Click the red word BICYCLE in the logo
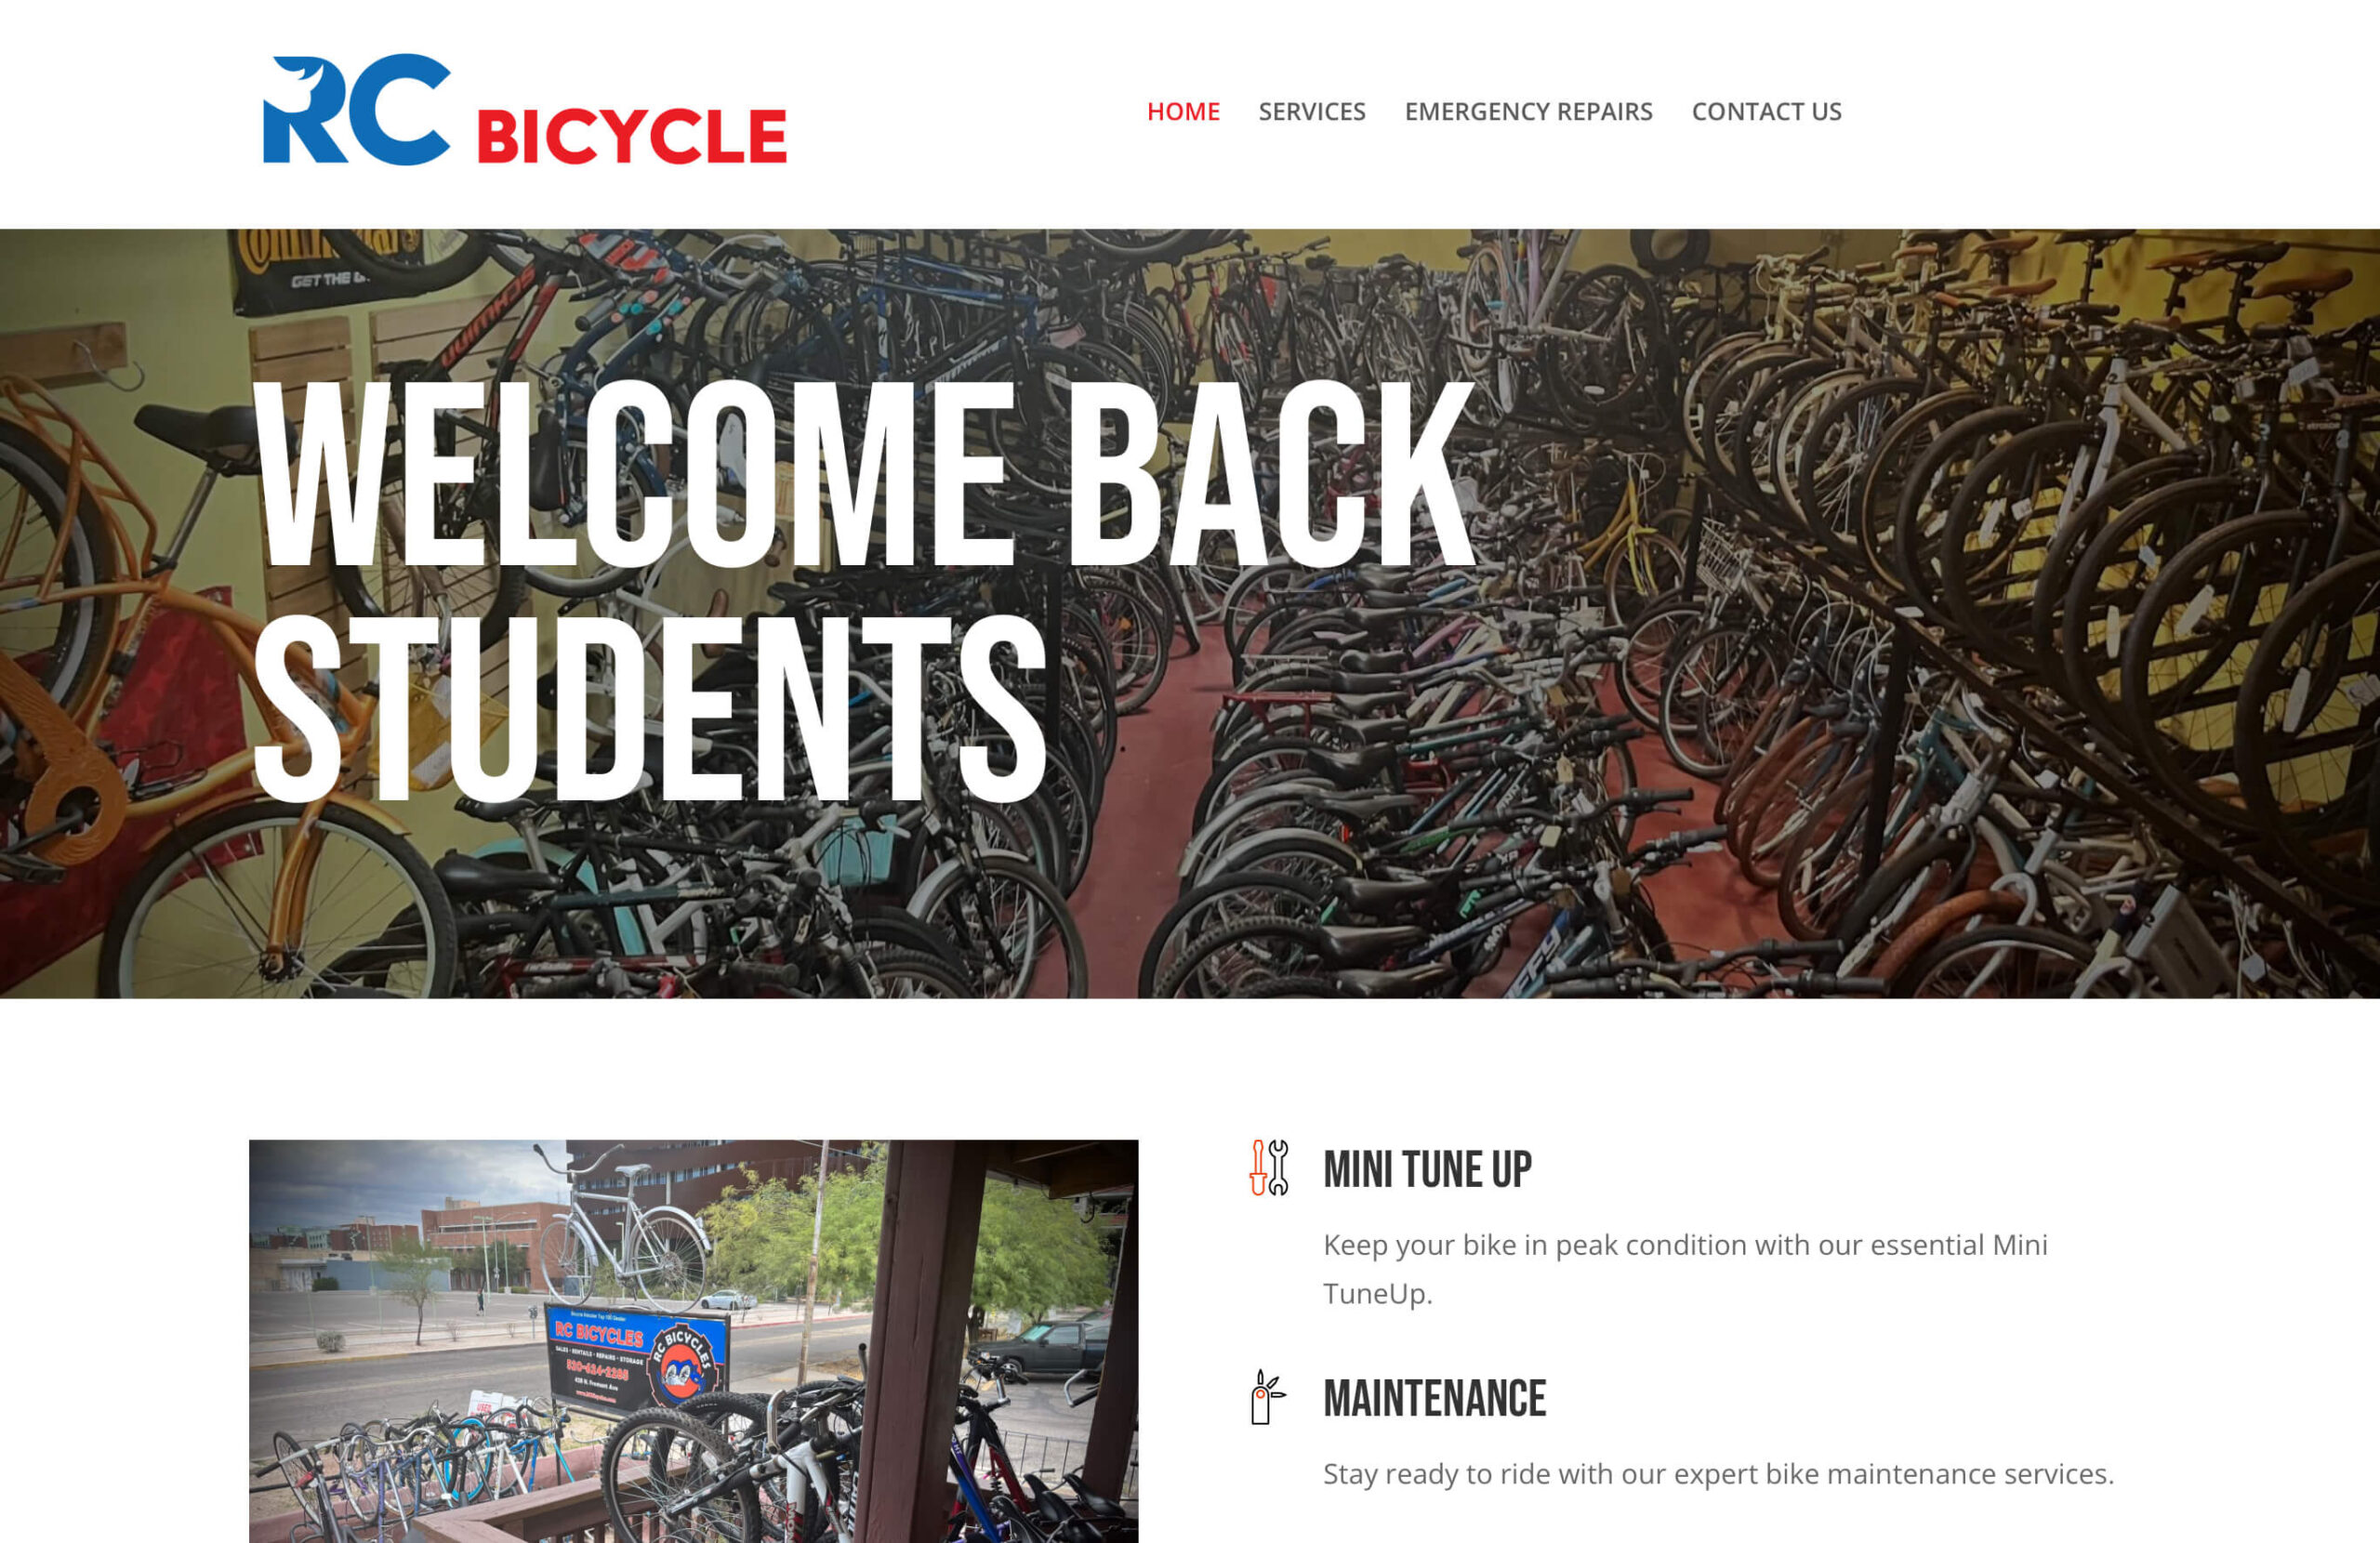Screen dimensions: 2380x1543 click(632, 135)
